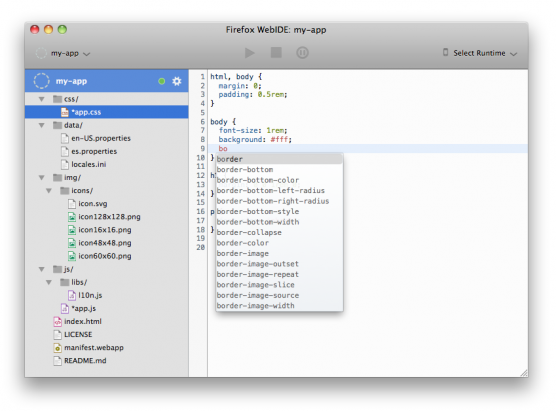Collapse the data/ folder triangle

[42, 125]
